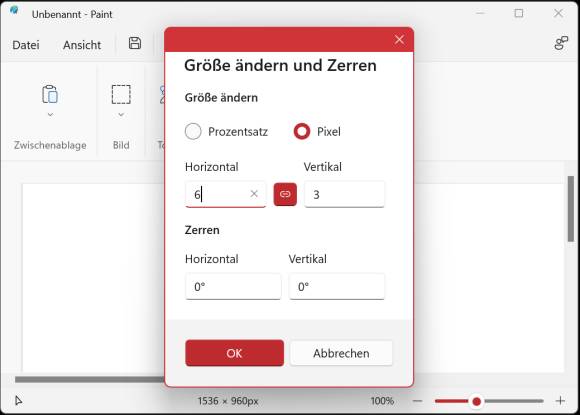Click the Vertikal resize input field
Screen dimensions: 580x415
point(344,194)
